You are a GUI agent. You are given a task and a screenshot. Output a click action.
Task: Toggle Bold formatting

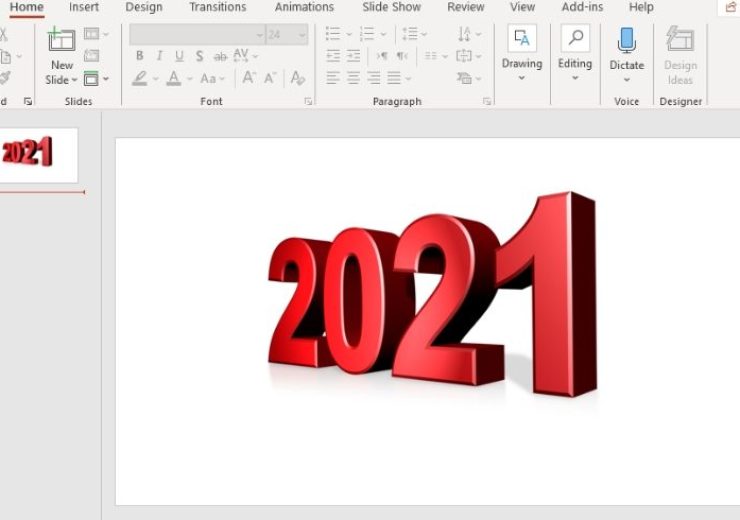[x=140, y=56]
